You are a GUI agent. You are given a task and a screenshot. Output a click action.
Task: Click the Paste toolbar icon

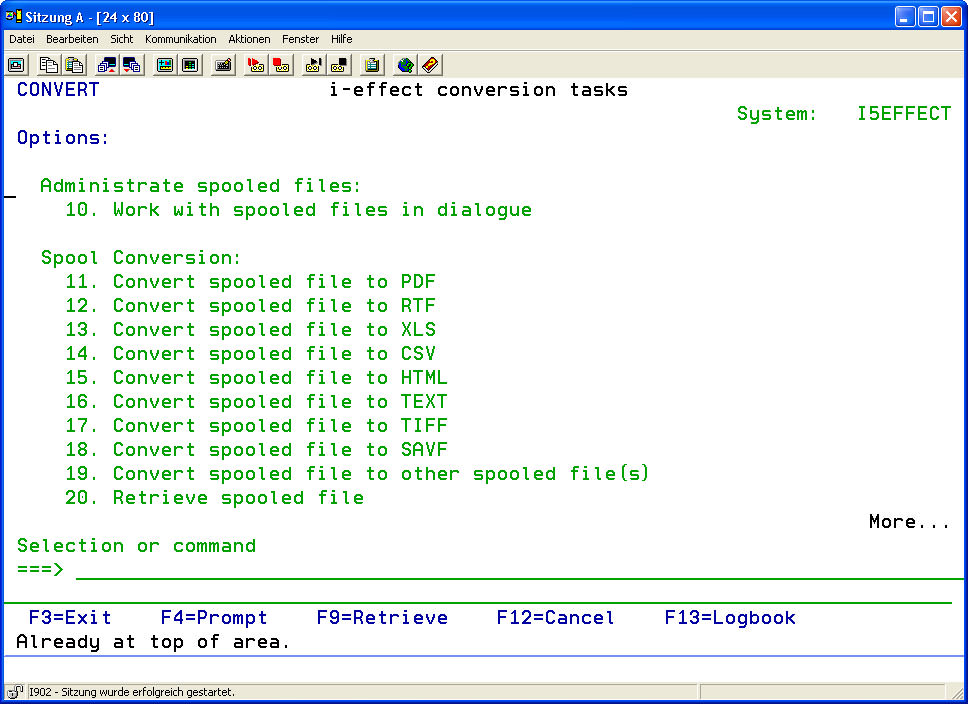[74, 65]
